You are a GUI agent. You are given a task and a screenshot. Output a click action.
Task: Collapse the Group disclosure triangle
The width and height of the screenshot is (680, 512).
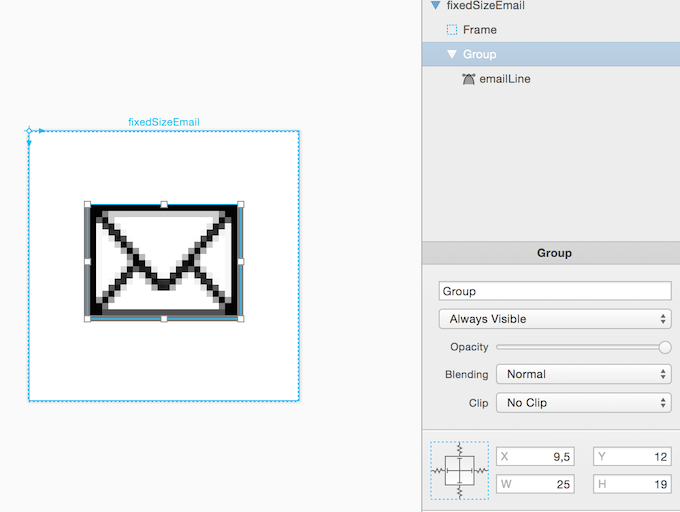[452, 54]
